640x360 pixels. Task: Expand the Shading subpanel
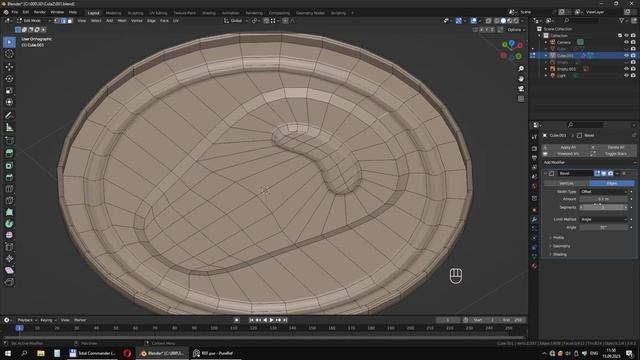[x=558, y=254]
